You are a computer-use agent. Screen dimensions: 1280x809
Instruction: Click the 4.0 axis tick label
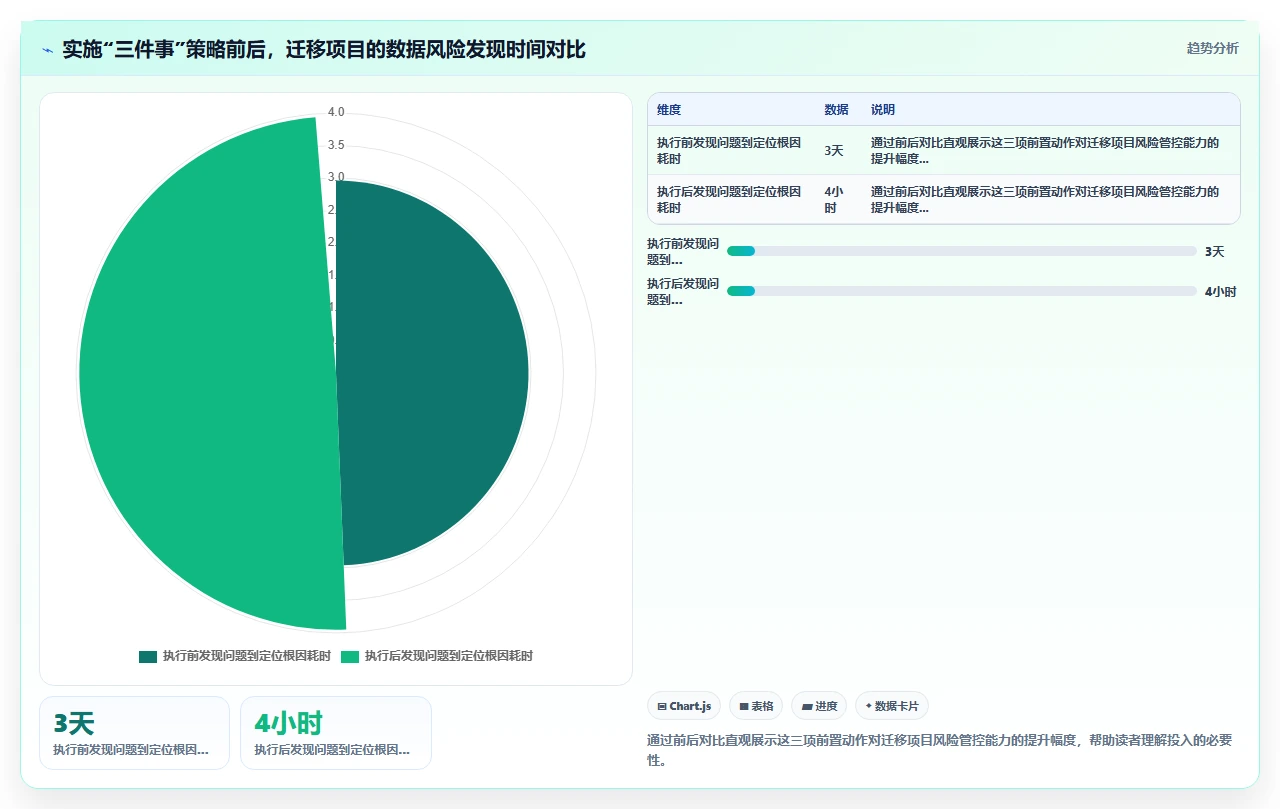coord(336,112)
